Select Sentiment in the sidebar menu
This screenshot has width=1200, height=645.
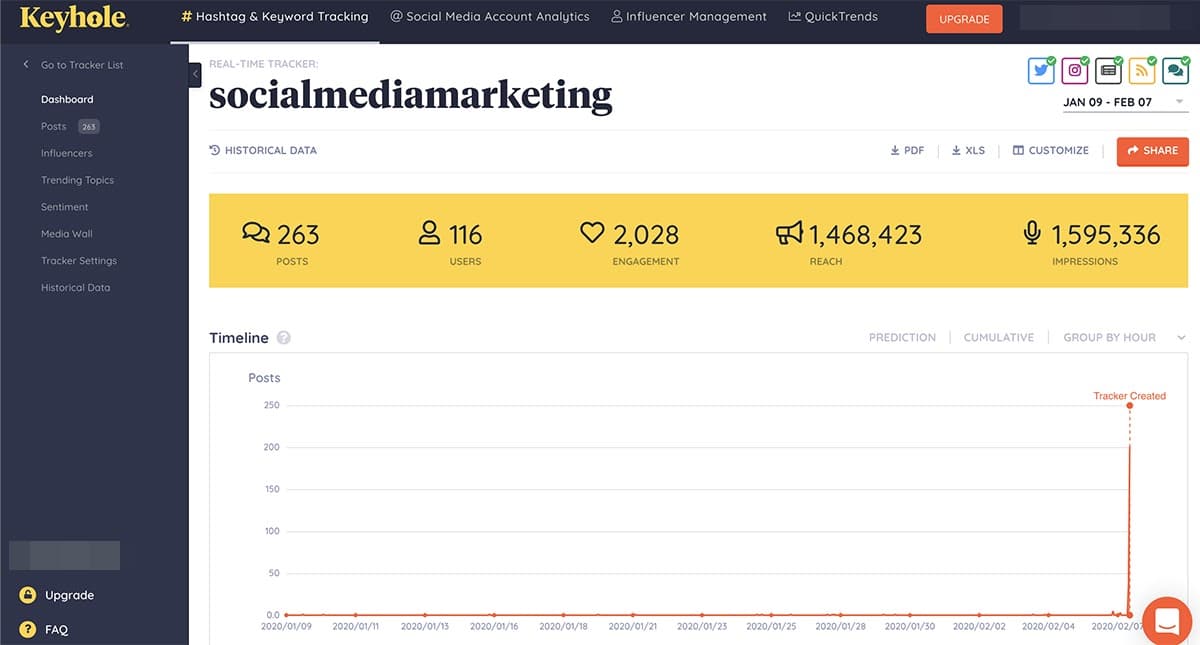[64, 207]
